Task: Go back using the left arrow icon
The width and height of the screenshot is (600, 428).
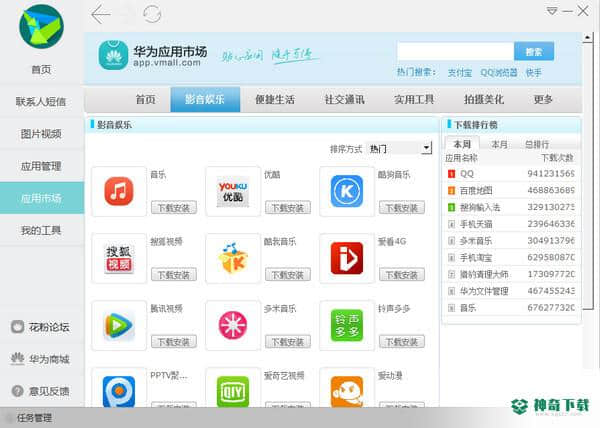Action: [x=101, y=15]
